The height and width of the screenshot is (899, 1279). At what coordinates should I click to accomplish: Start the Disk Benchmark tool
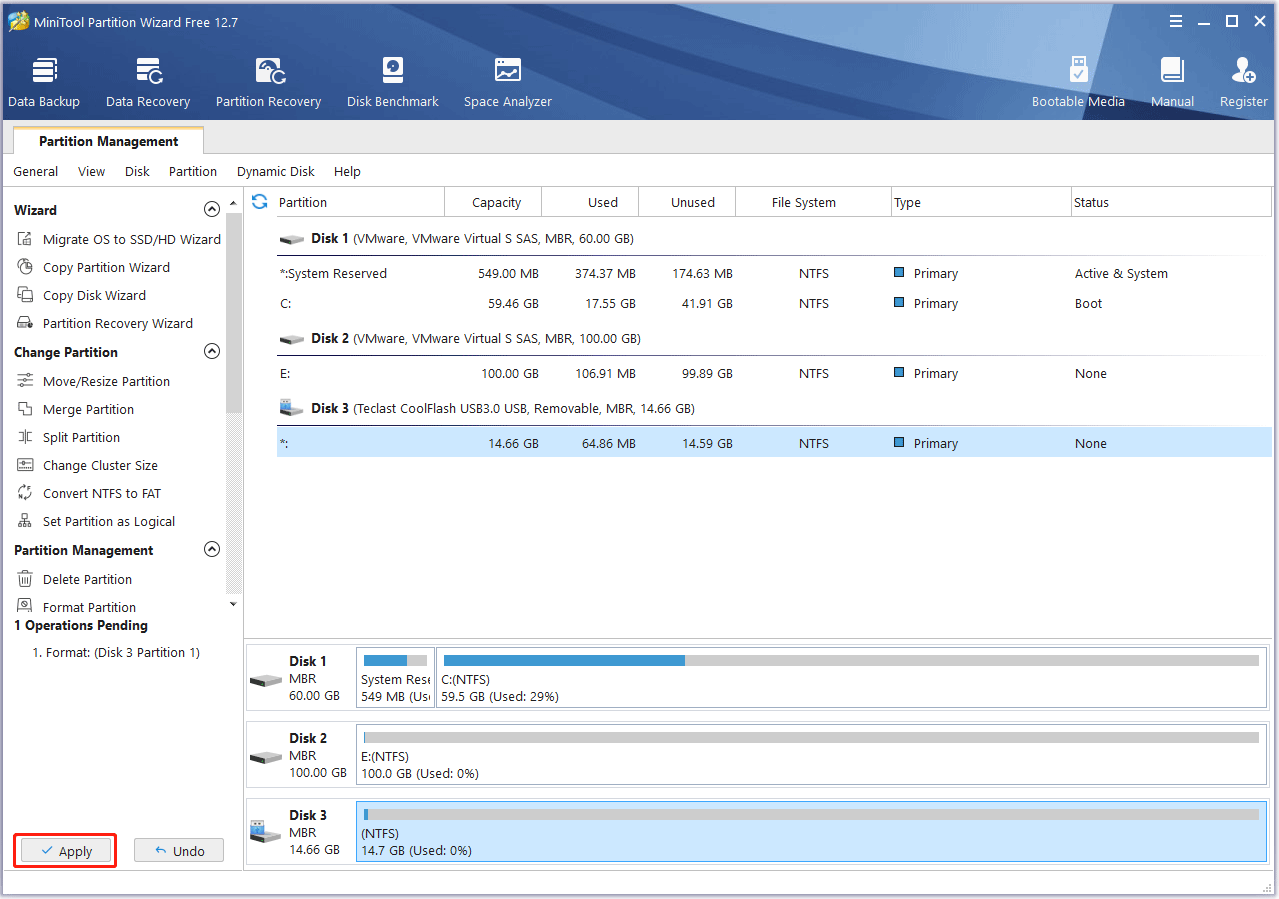(x=393, y=83)
